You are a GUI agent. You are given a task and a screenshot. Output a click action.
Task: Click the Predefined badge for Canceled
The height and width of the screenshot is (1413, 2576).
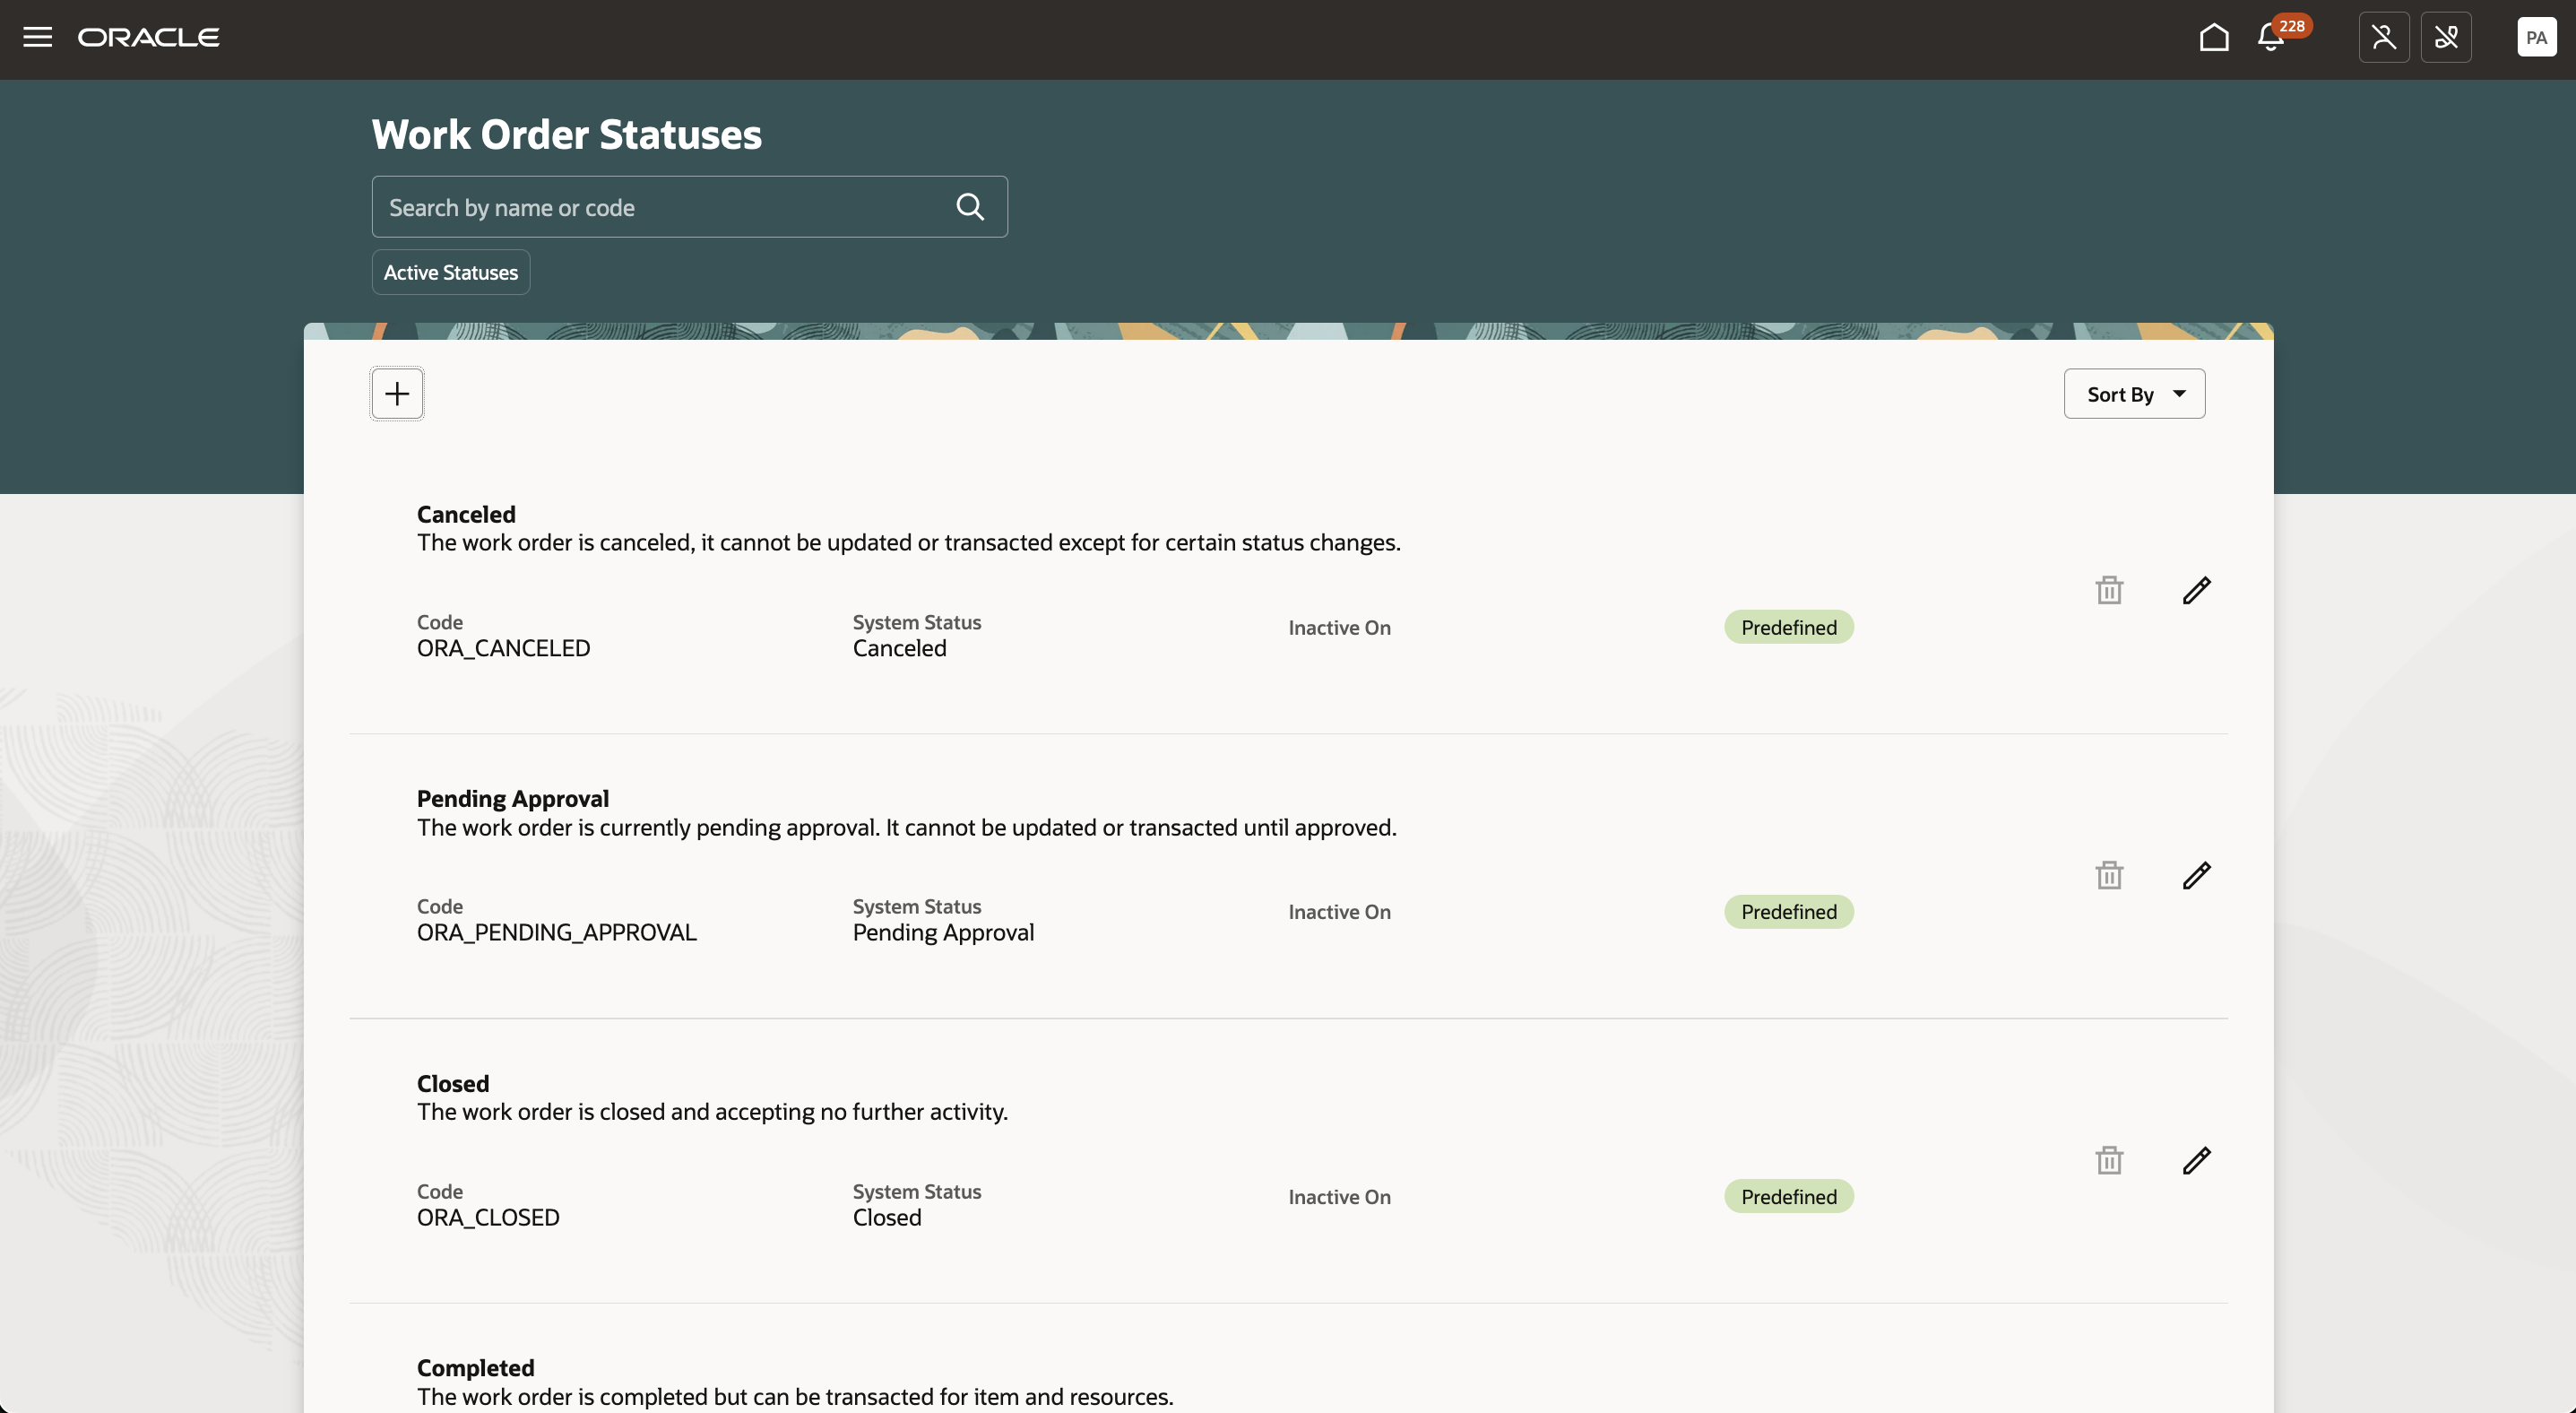(x=1788, y=627)
